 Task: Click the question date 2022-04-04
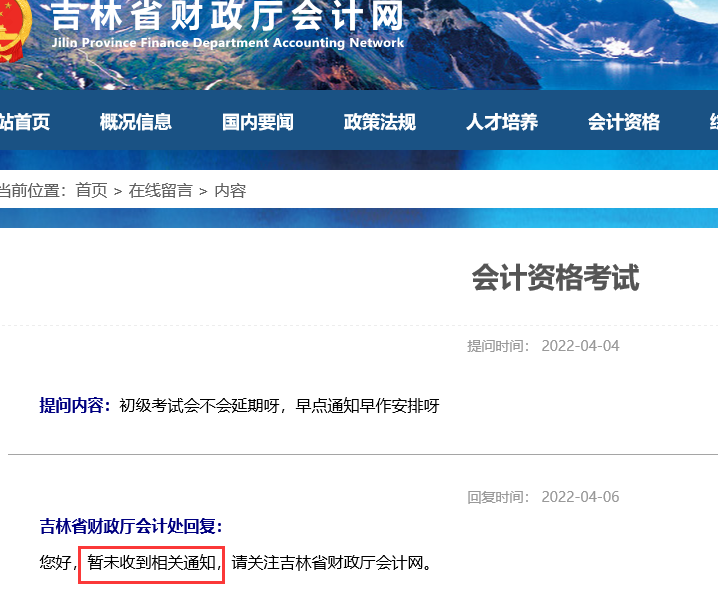click(x=580, y=346)
